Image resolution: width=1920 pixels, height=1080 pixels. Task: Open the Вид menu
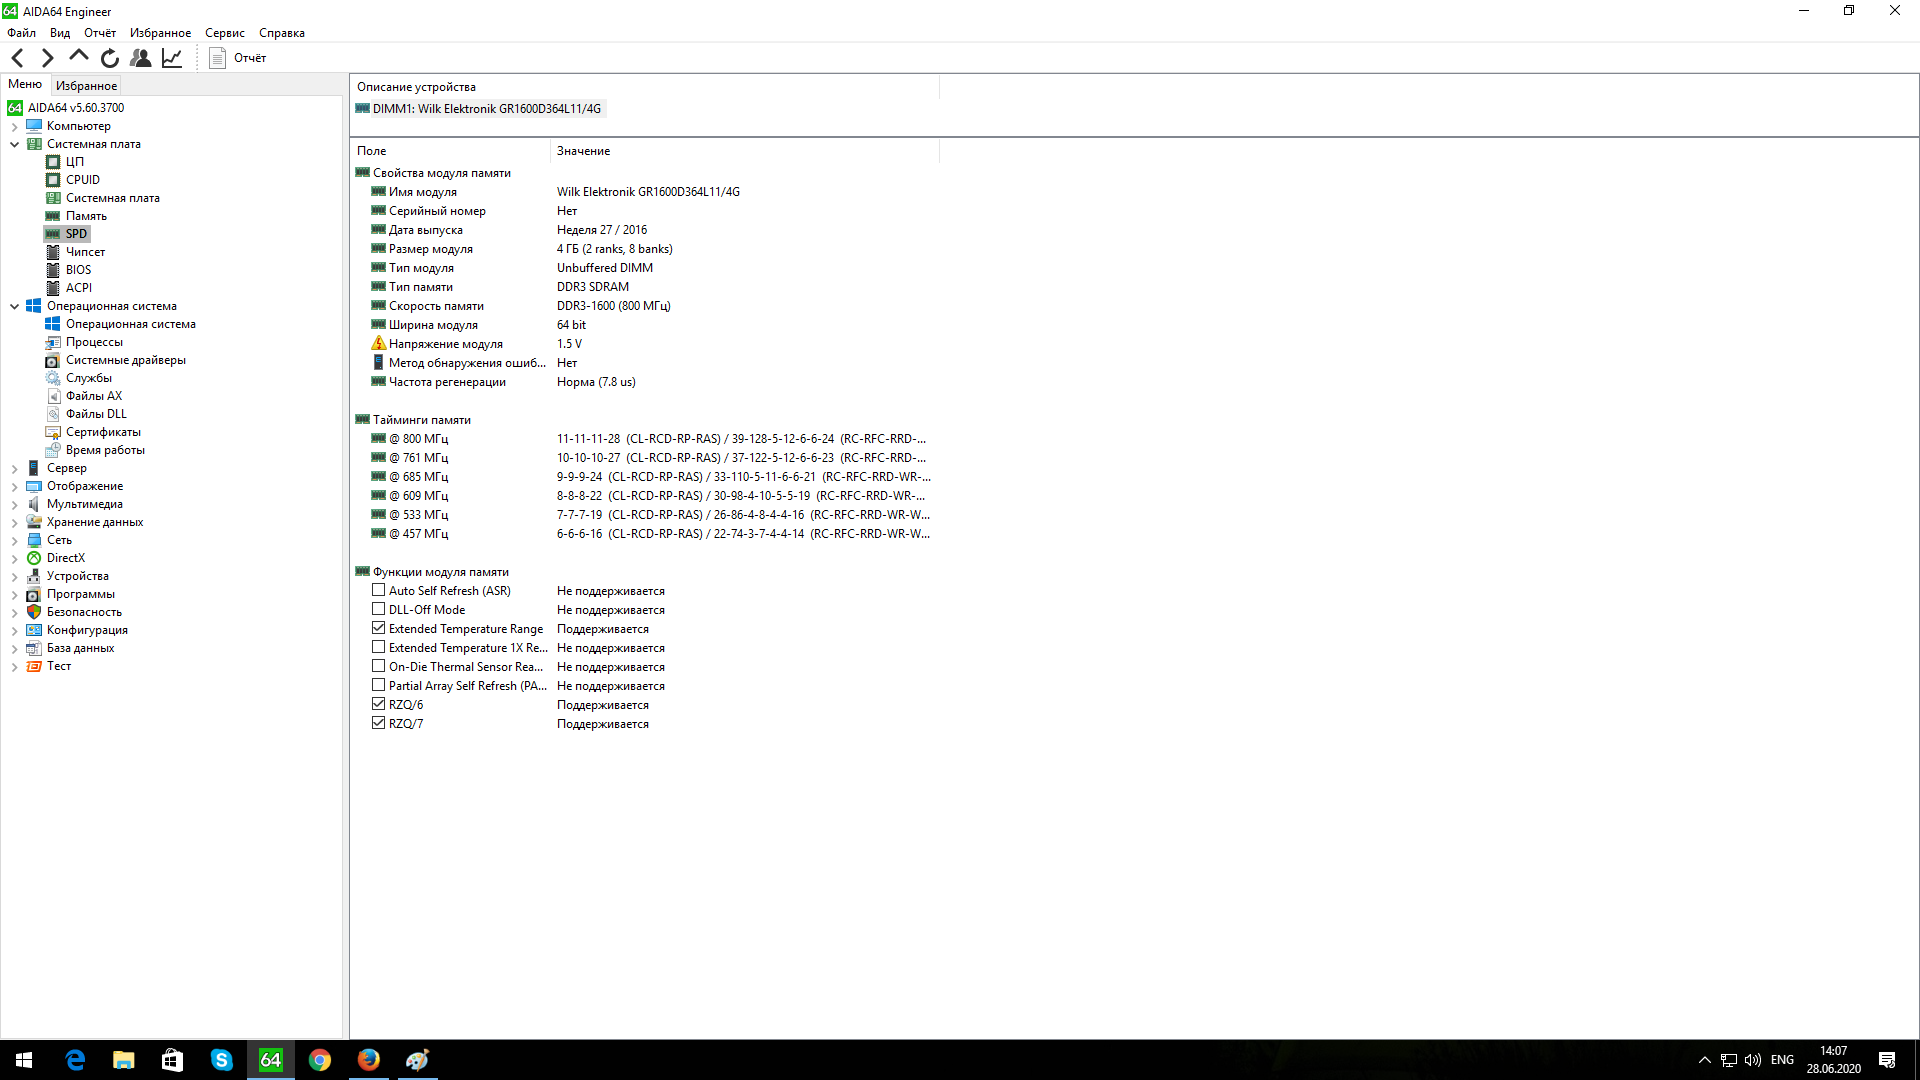(60, 33)
